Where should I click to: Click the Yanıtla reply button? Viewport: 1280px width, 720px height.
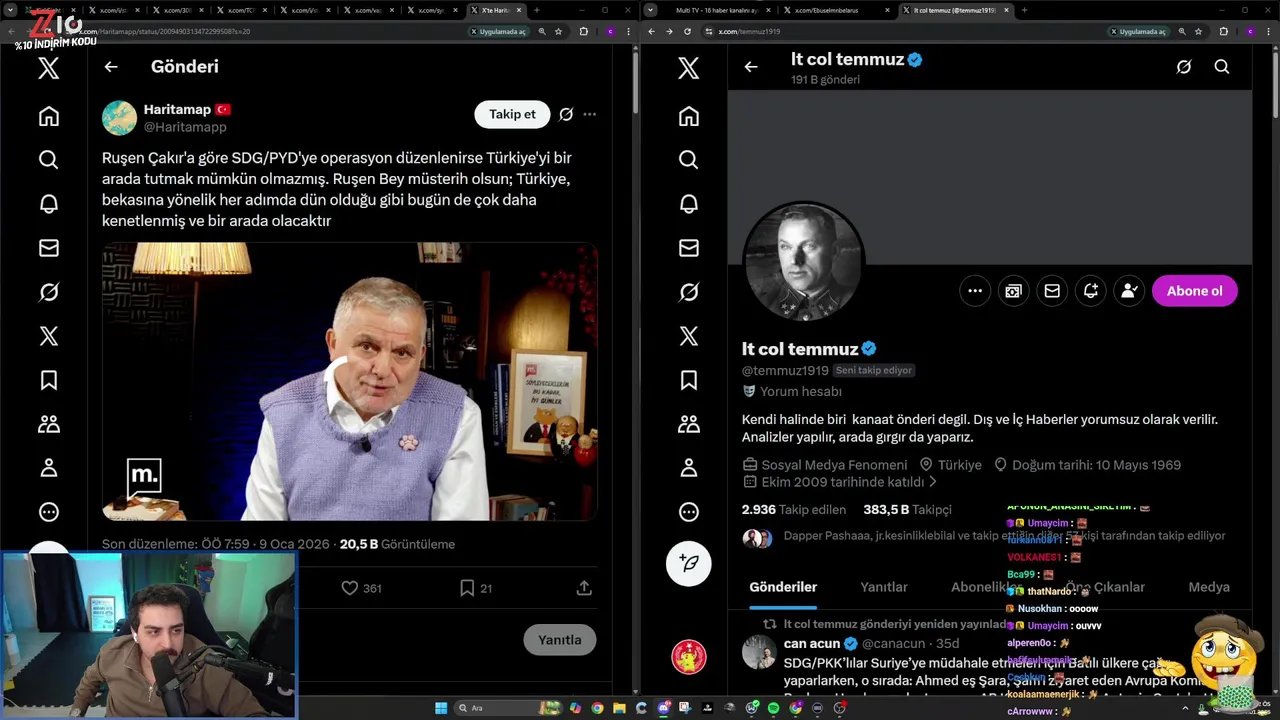coord(560,640)
